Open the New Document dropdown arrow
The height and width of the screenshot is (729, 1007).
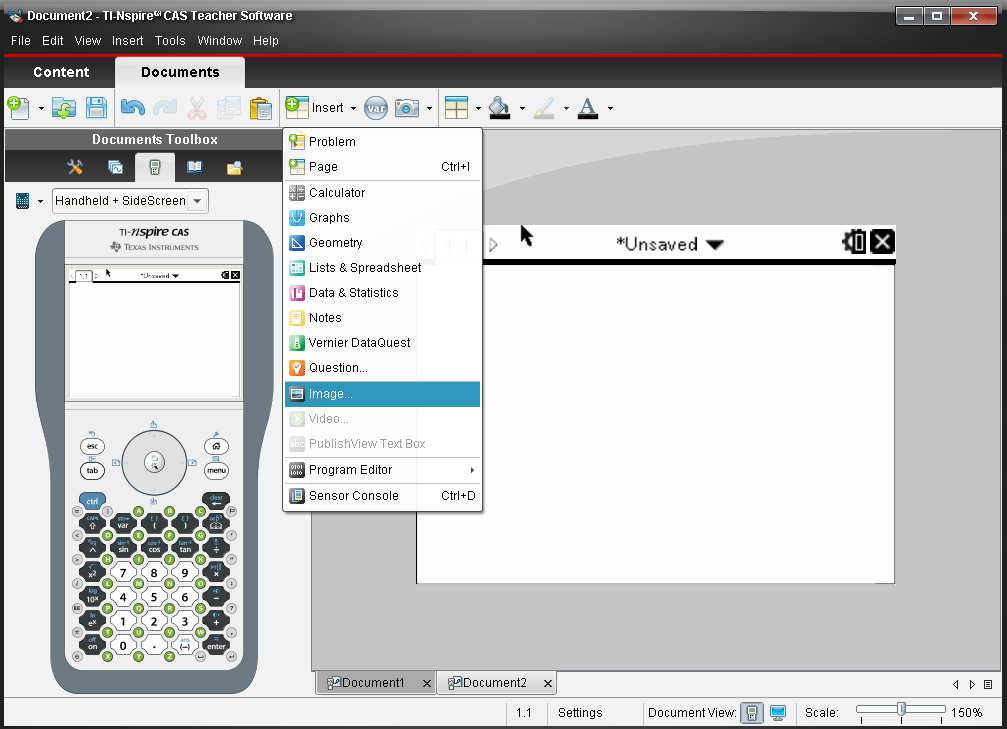(41, 109)
